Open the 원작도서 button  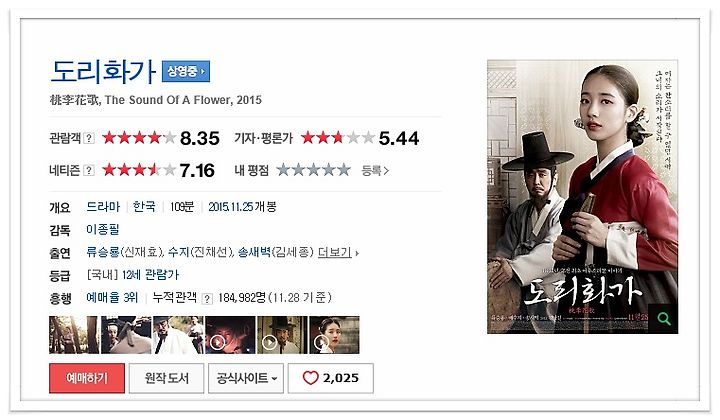(166, 378)
